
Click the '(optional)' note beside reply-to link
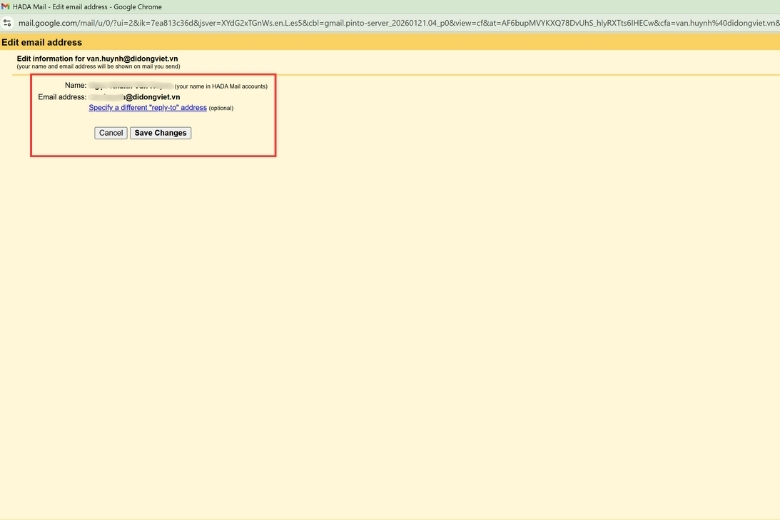click(221, 108)
